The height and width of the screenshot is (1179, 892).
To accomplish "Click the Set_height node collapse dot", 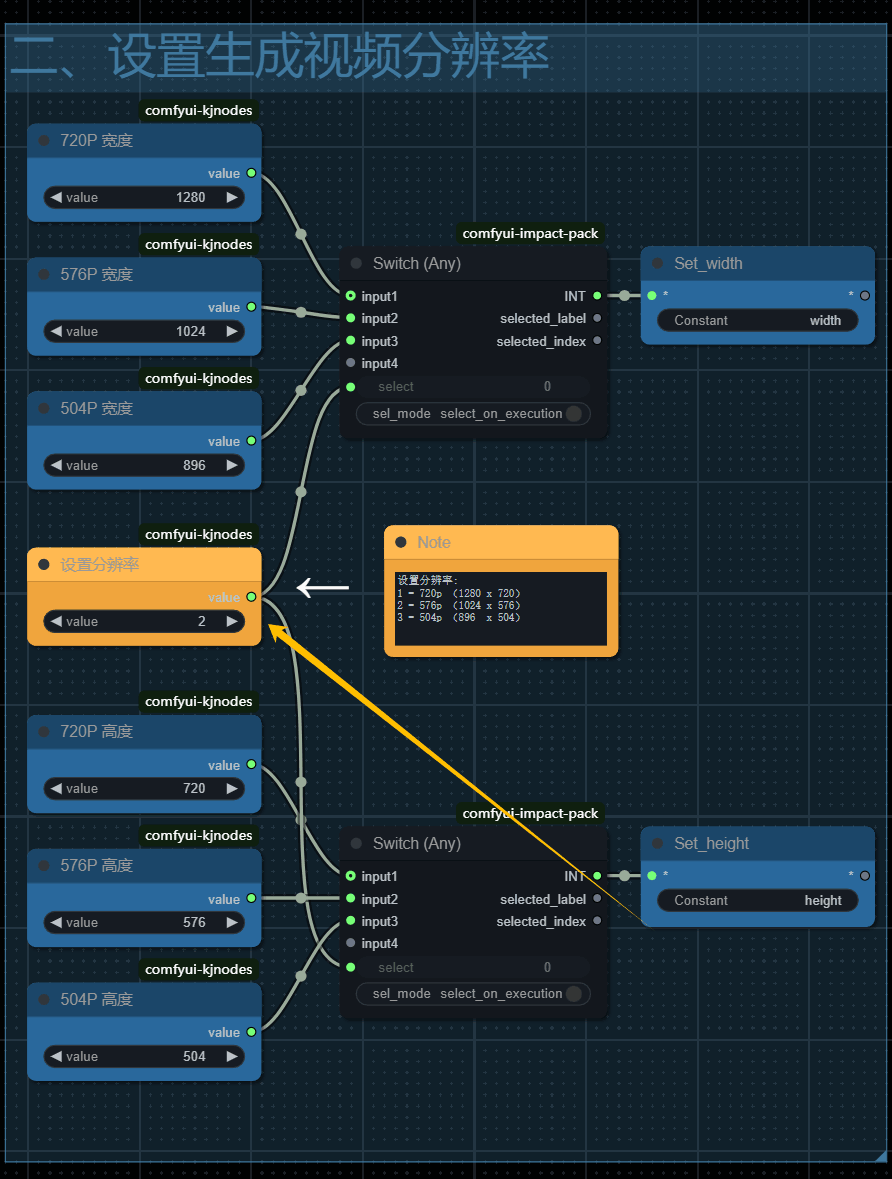I will [657, 844].
